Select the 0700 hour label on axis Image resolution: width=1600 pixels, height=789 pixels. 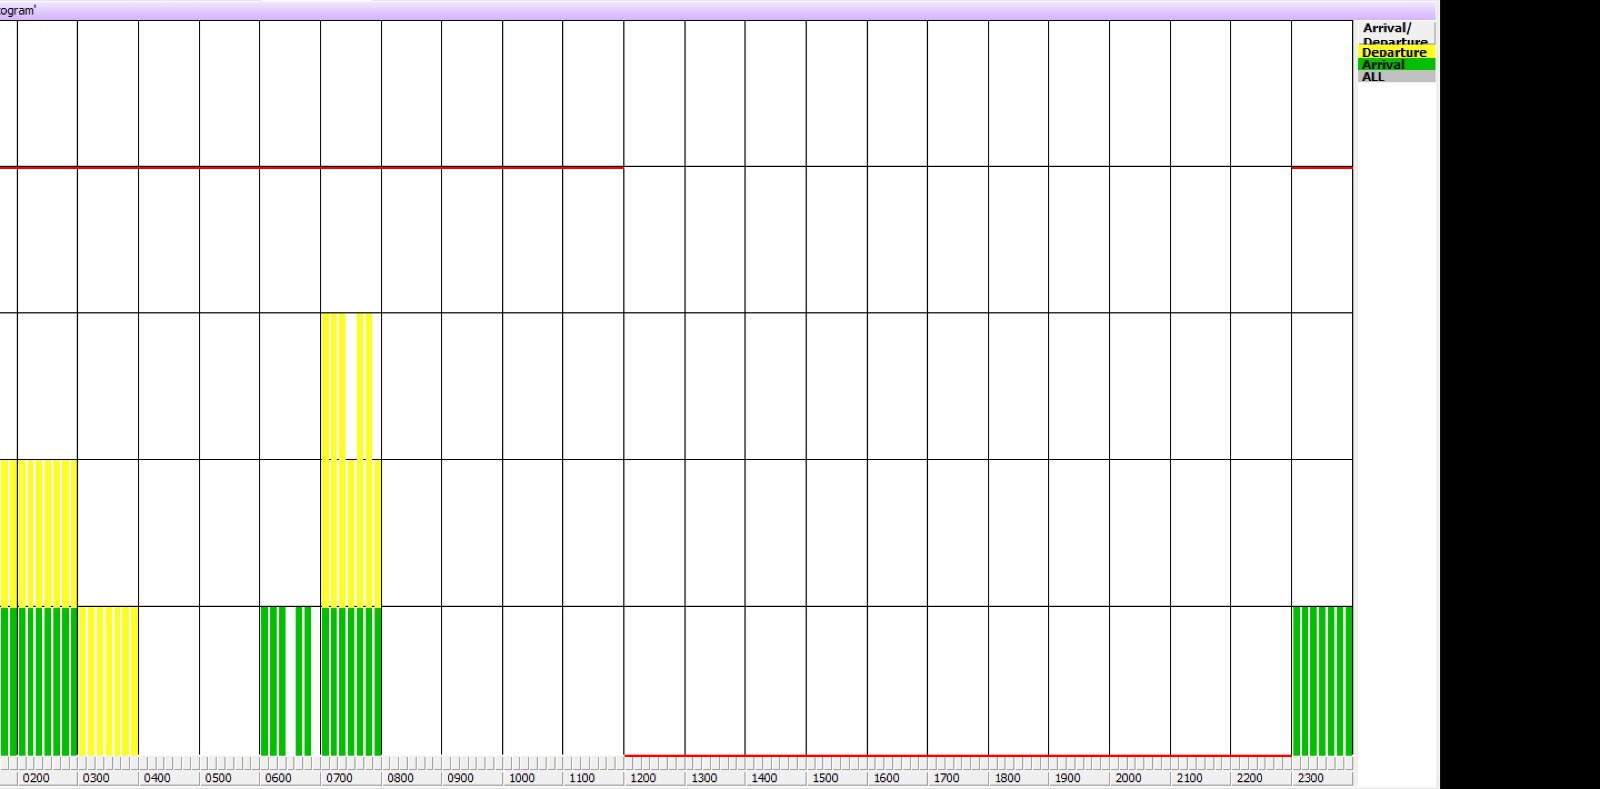(x=339, y=778)
